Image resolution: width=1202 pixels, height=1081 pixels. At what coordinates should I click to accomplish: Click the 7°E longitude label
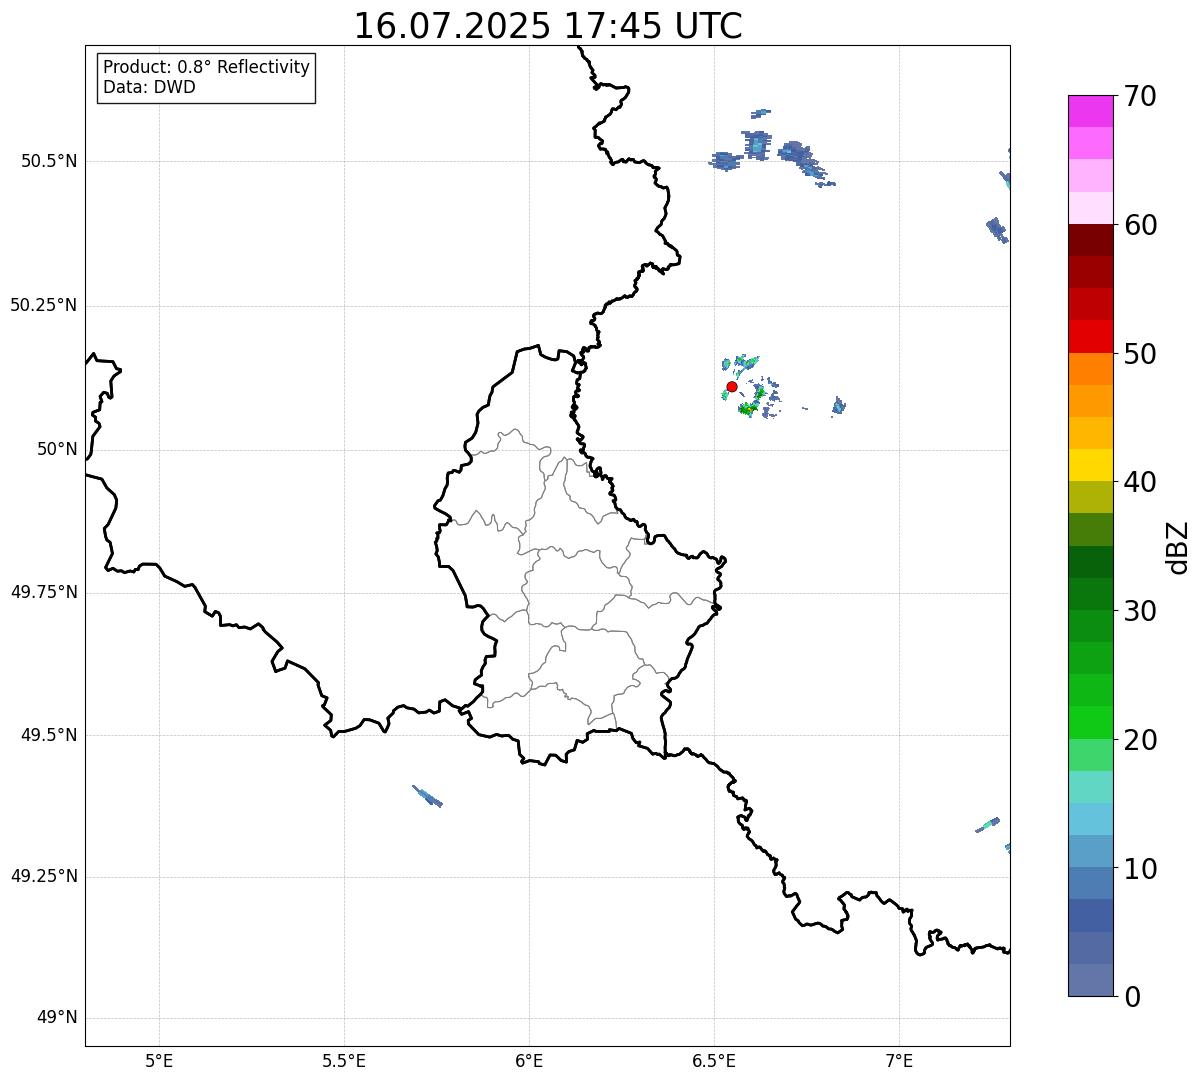point(899,1061)
